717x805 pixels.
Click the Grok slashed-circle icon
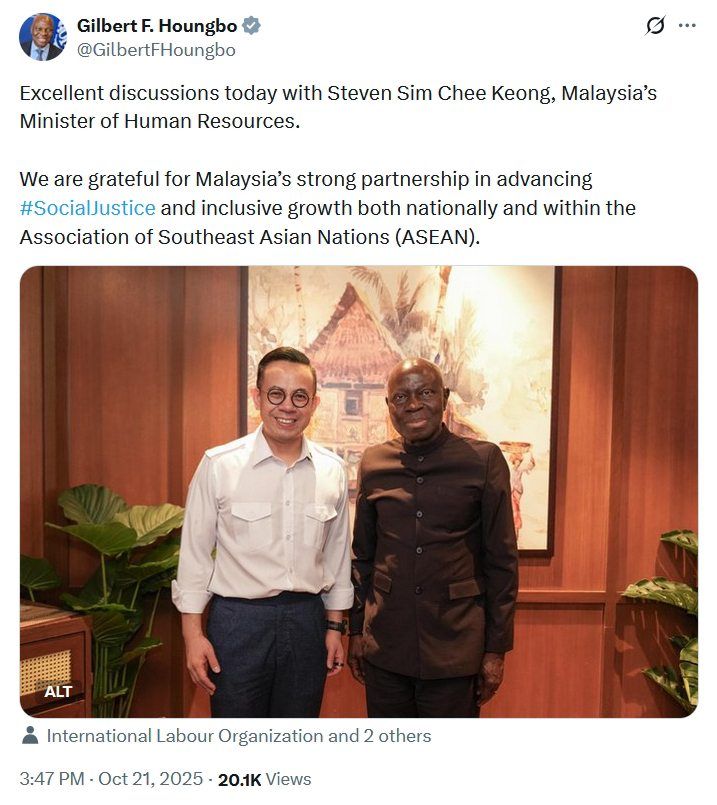click(655, 25)
